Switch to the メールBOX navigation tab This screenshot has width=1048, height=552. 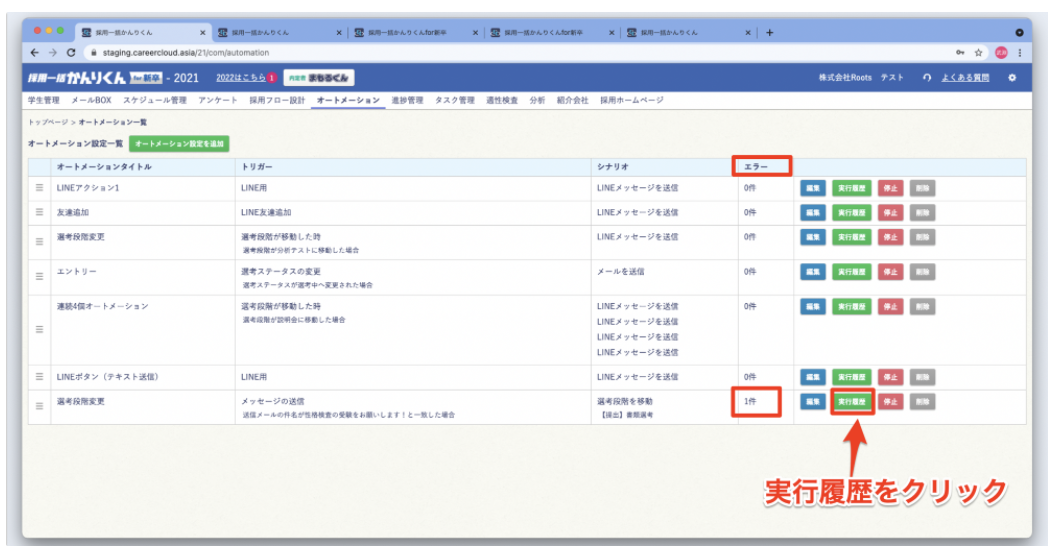[92, 101]
